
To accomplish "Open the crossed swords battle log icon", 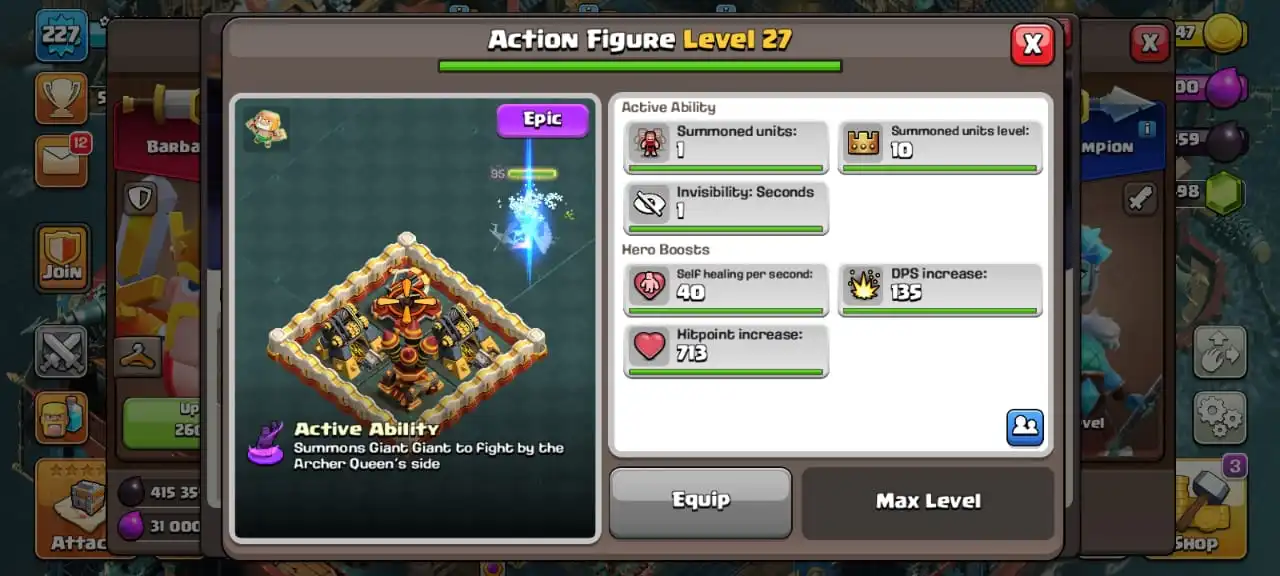I will 62,351.
